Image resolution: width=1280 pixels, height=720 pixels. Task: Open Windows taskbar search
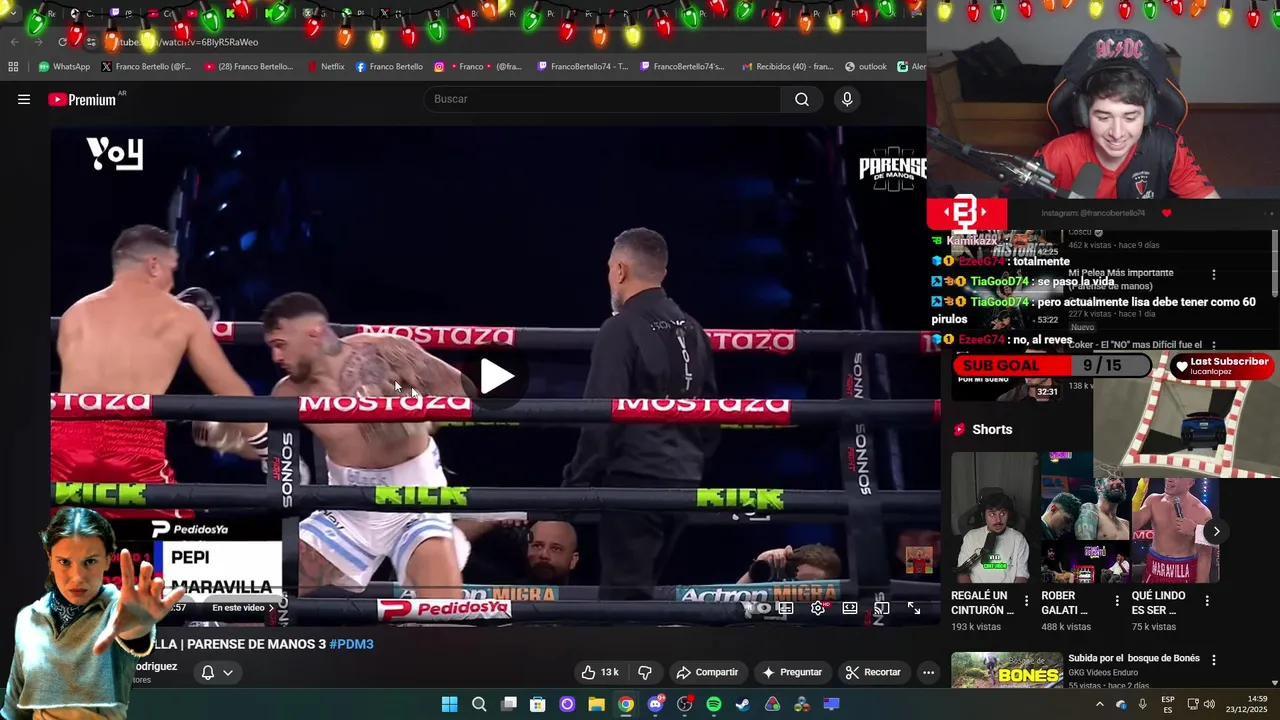click(479, 704)
